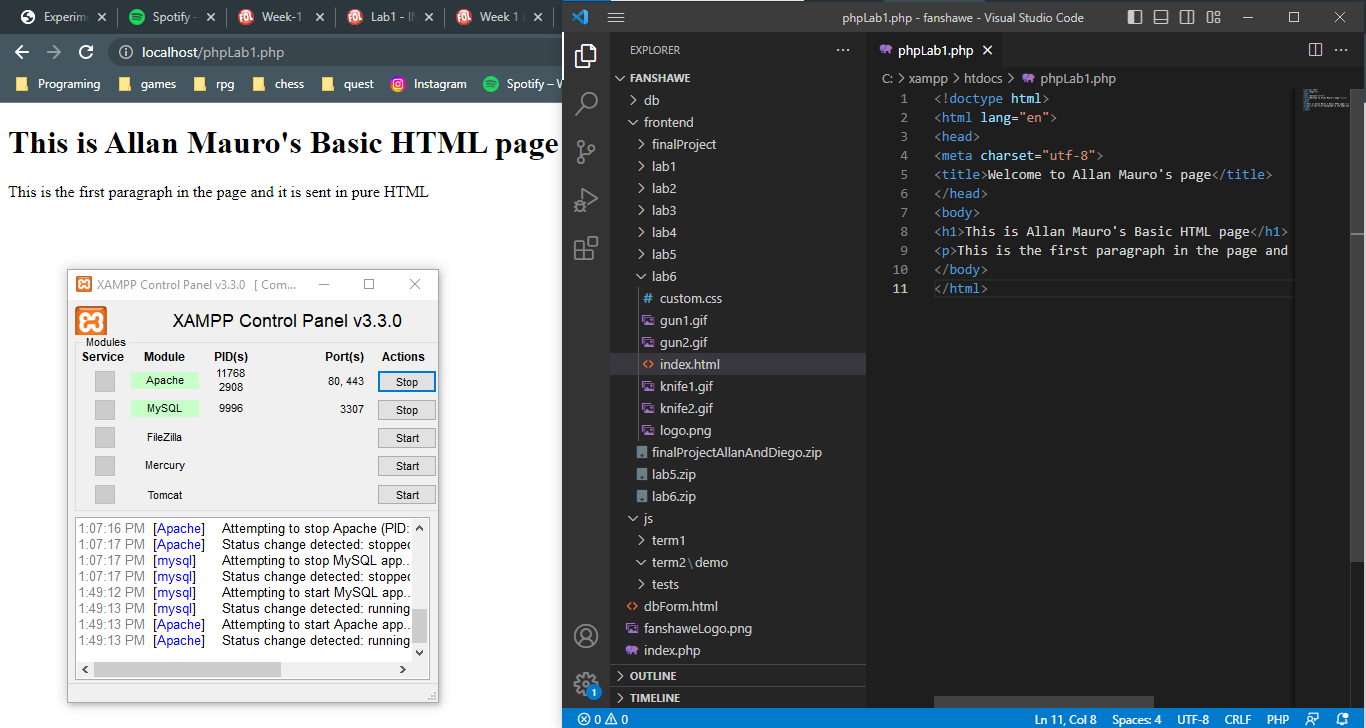
Task: Stop the Apache module
Action: (x=406, y=381)
